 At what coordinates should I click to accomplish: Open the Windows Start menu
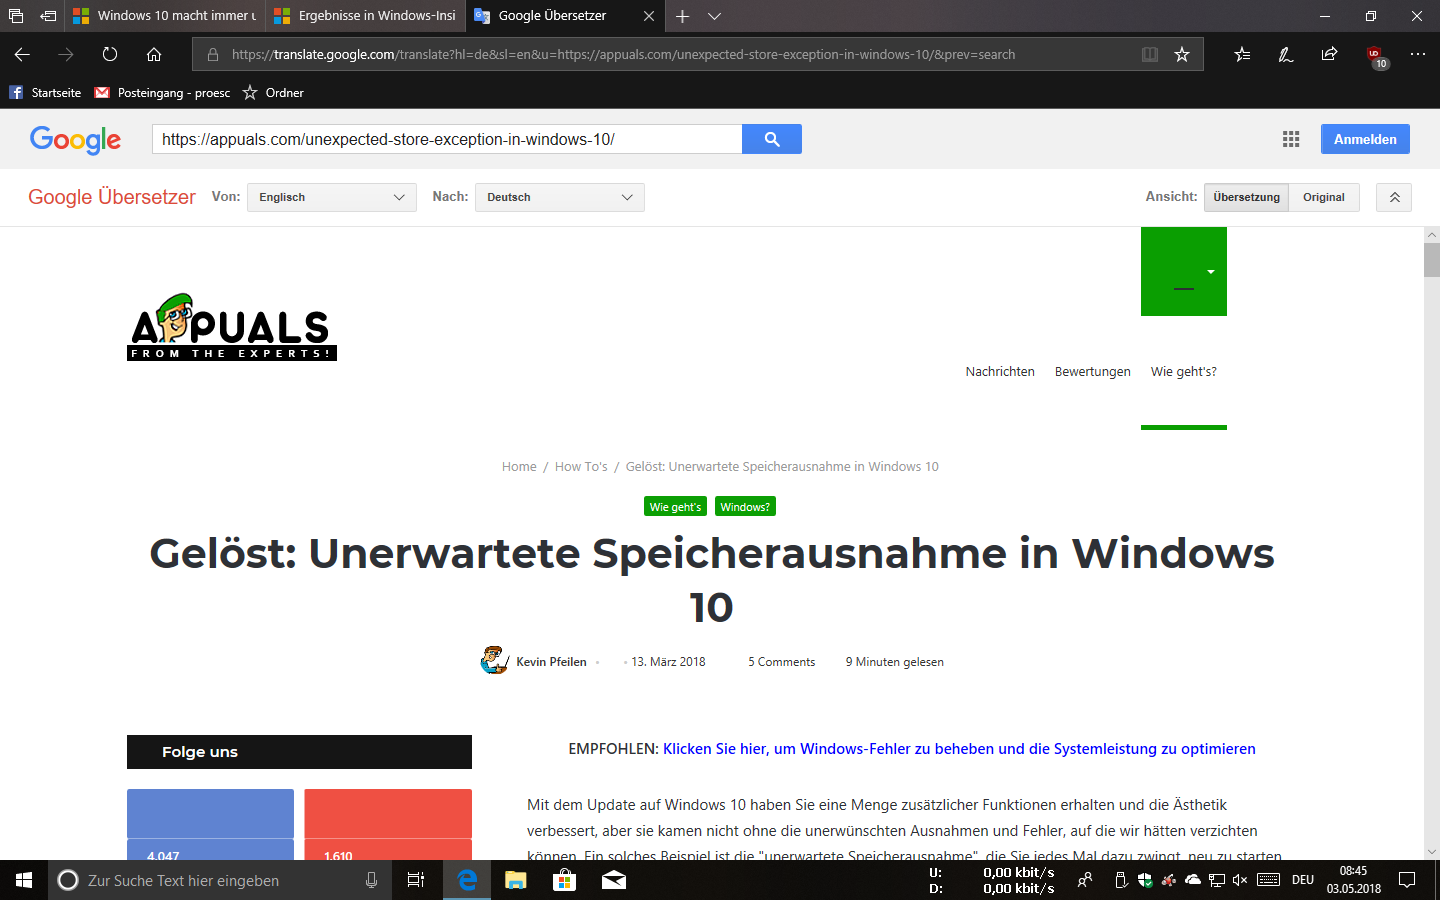[24, 880]
